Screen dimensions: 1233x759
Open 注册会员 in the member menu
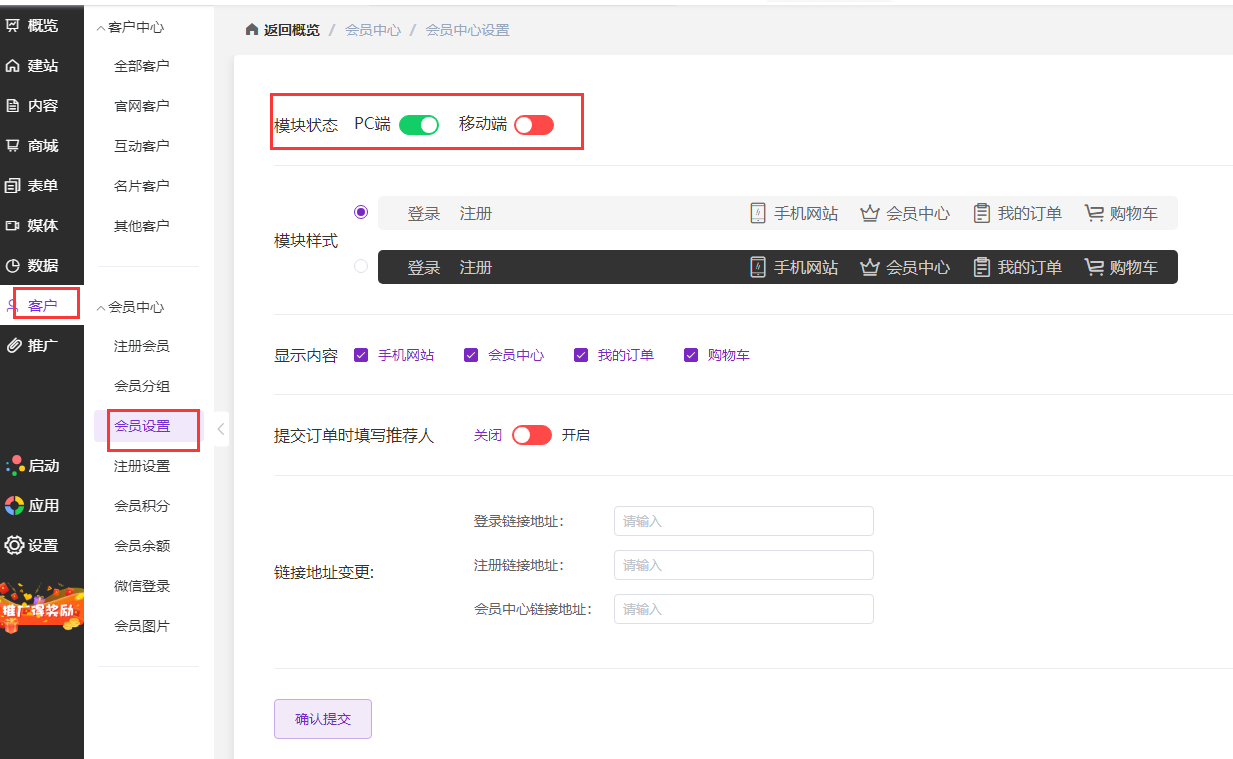coord(141,346)
